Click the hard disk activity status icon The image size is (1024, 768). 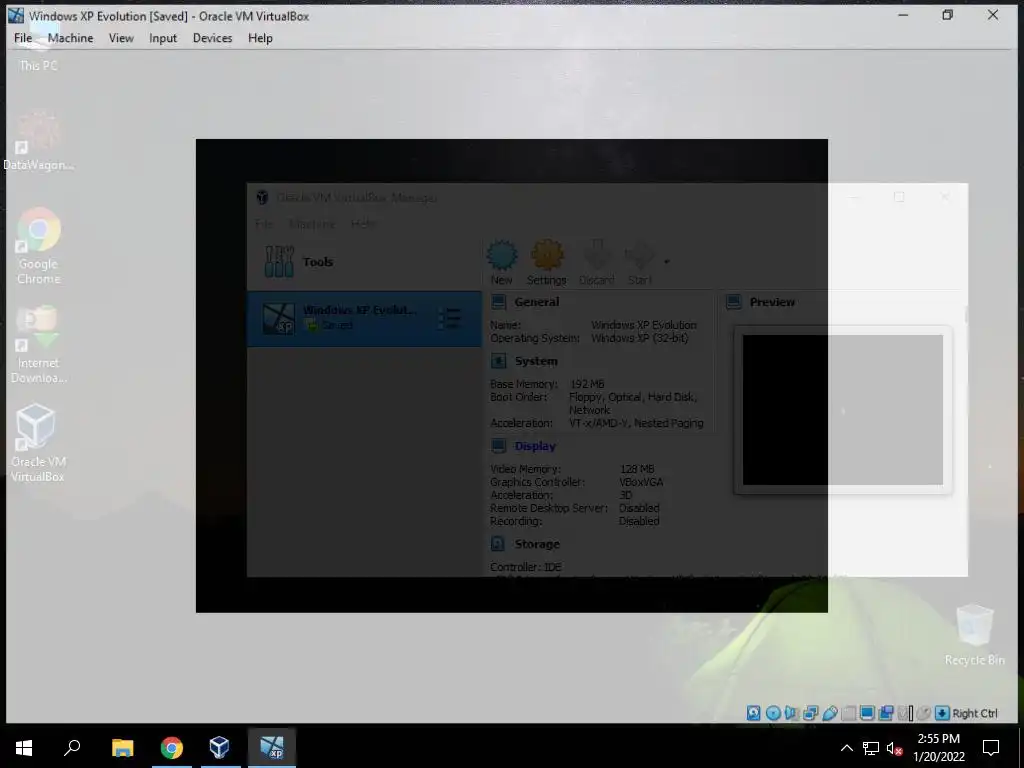click(x=754, y=713)
